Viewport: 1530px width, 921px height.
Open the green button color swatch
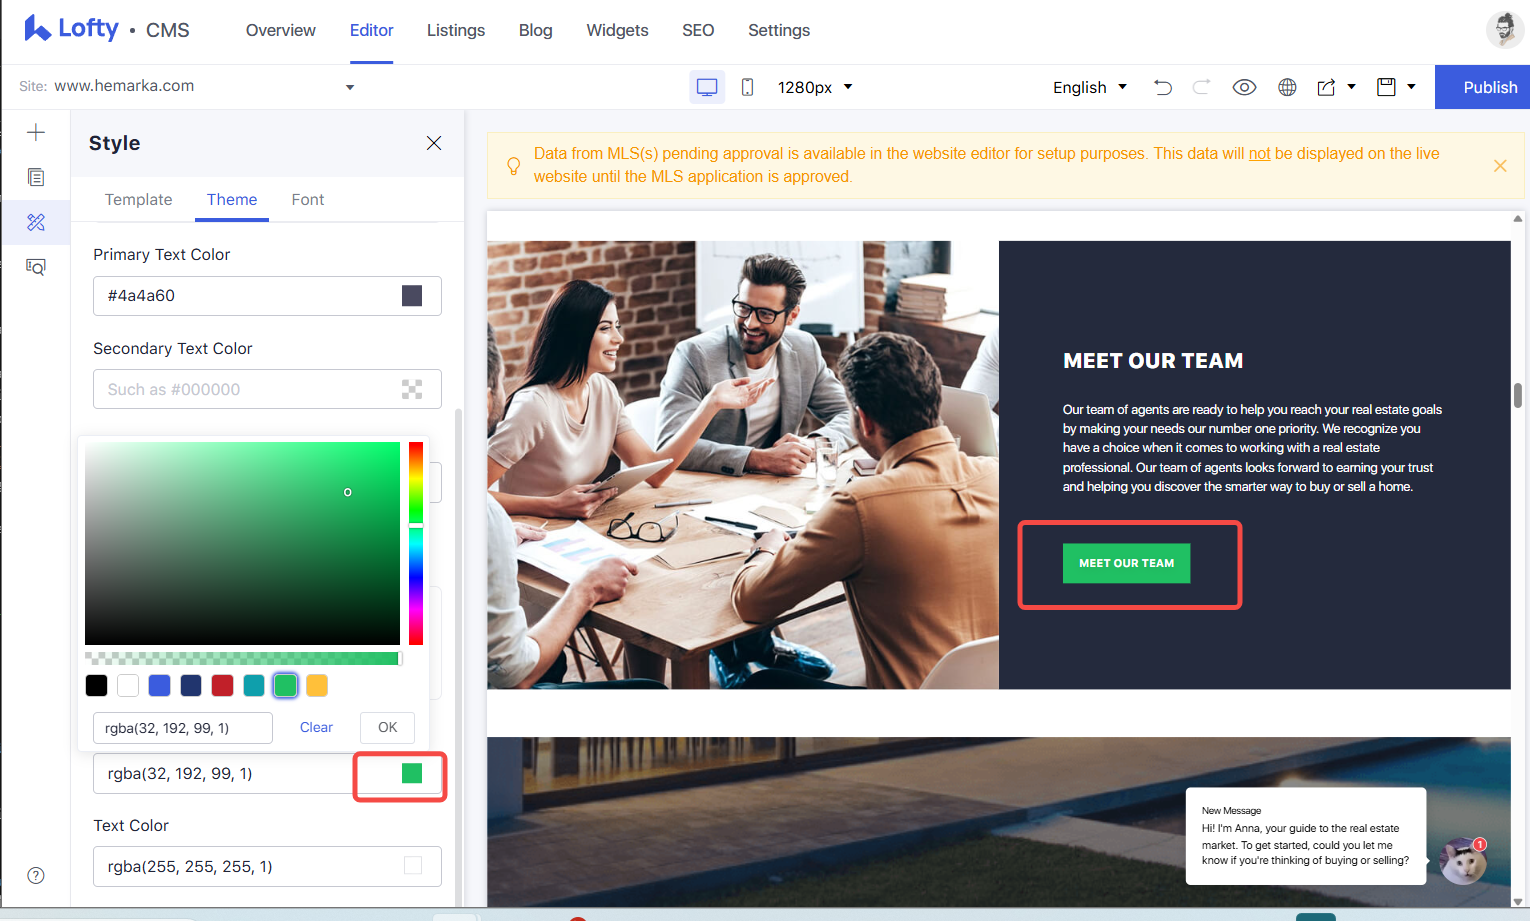tap(412, 773)
